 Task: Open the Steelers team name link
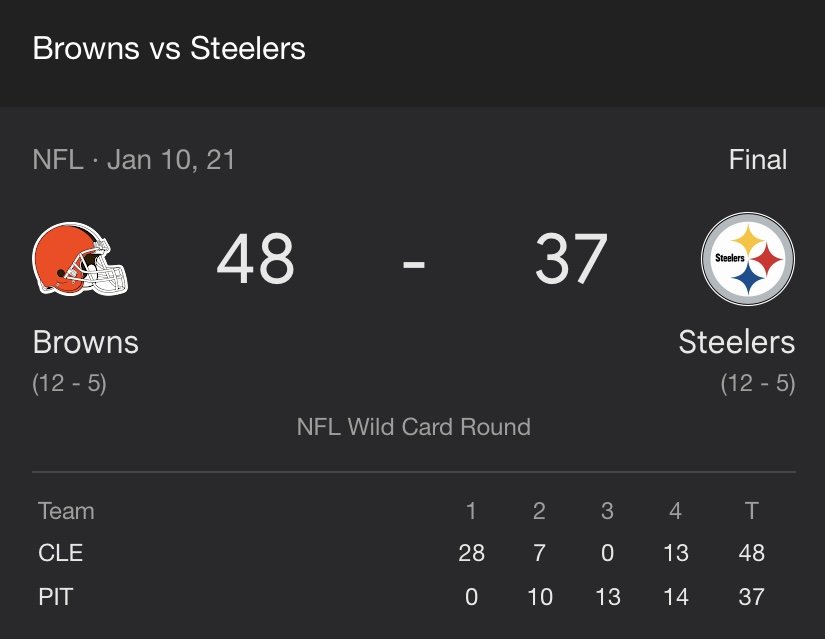pyautogui.click(x=737, y=342)
